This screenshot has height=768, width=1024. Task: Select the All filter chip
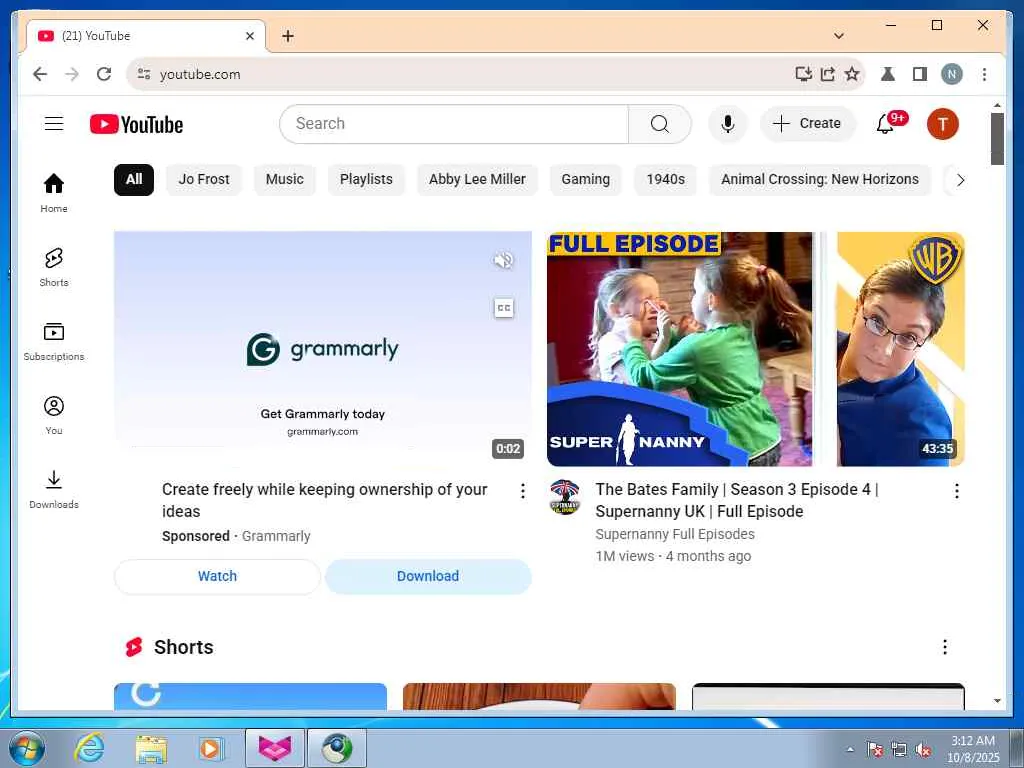134,180
